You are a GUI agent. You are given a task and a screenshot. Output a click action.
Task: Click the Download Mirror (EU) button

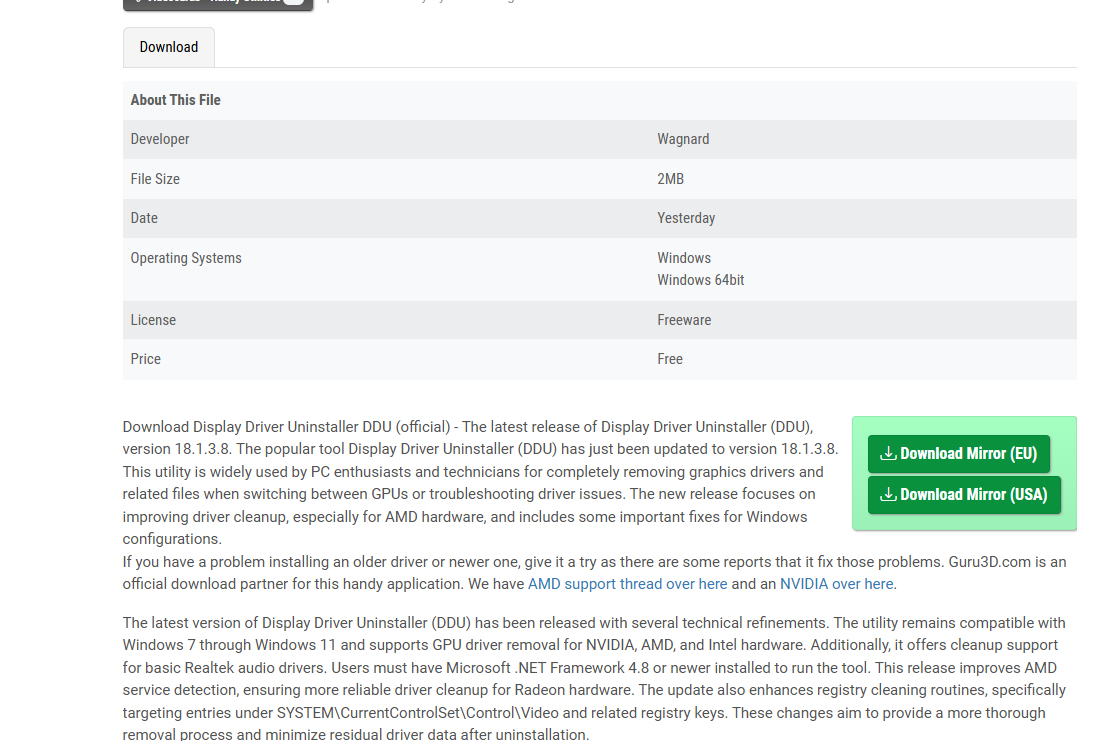point(959,454)
